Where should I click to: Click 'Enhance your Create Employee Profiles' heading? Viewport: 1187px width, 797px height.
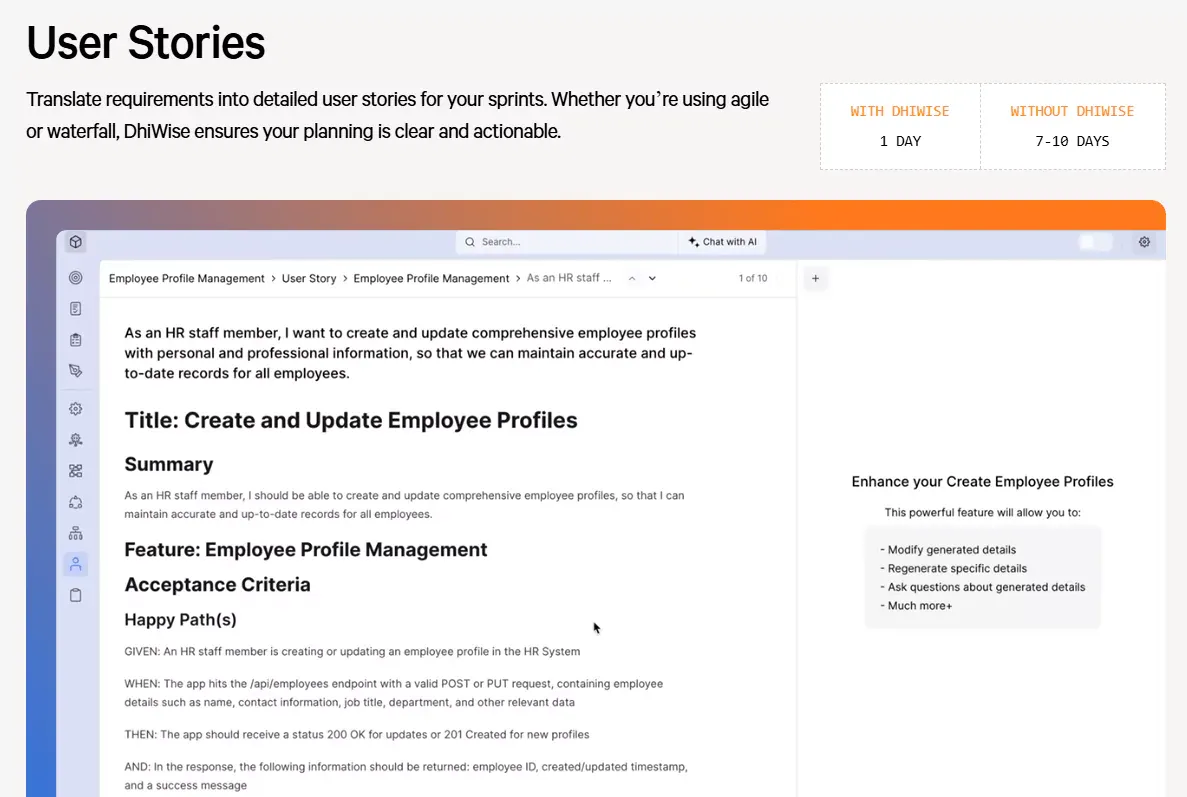pos(983,482)
